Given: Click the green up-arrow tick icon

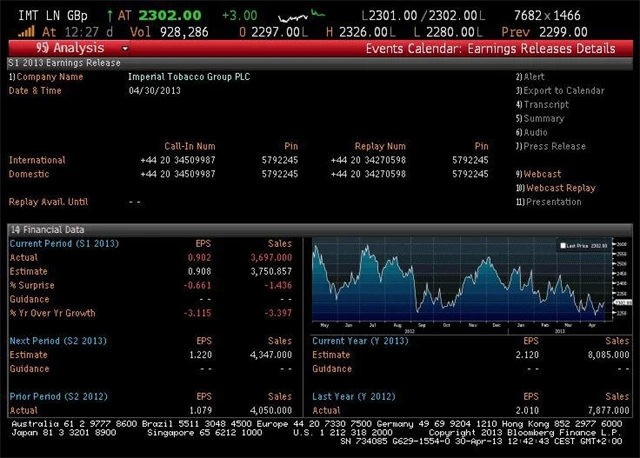Looking at the screenshot, I should click(109, 16).
